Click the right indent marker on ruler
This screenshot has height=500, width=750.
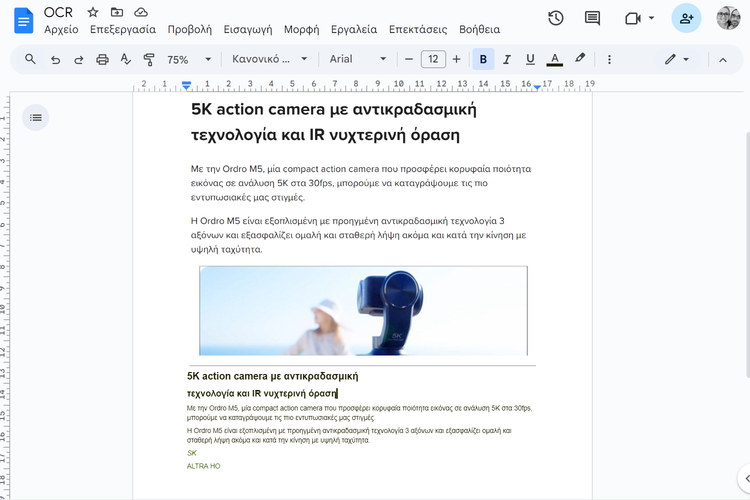pyautogui.click(x=537, y=87)
